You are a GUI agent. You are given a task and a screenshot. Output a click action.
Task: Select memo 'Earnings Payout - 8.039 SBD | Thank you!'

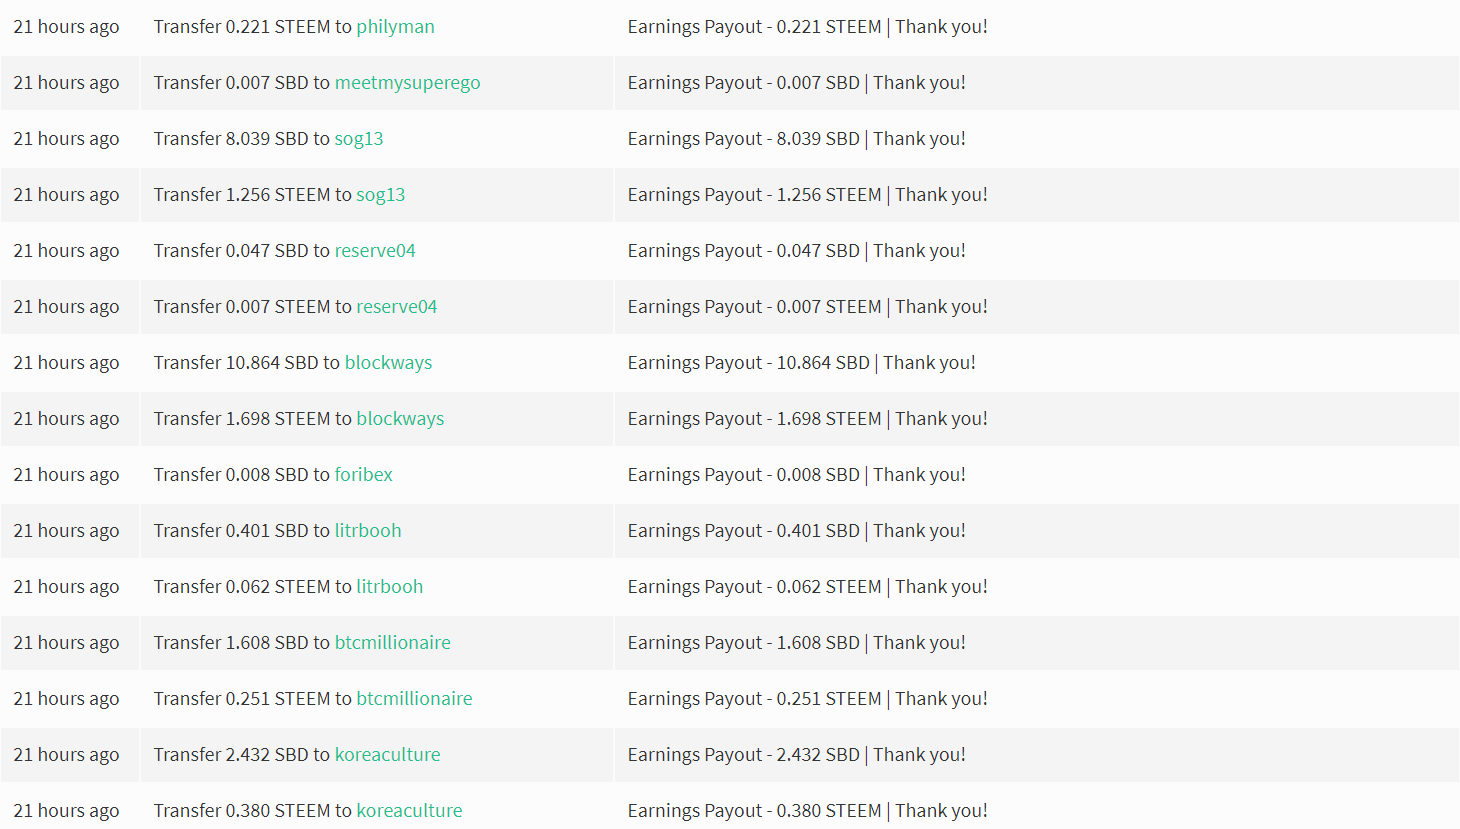pyautogui.click(x=797, y=139)
